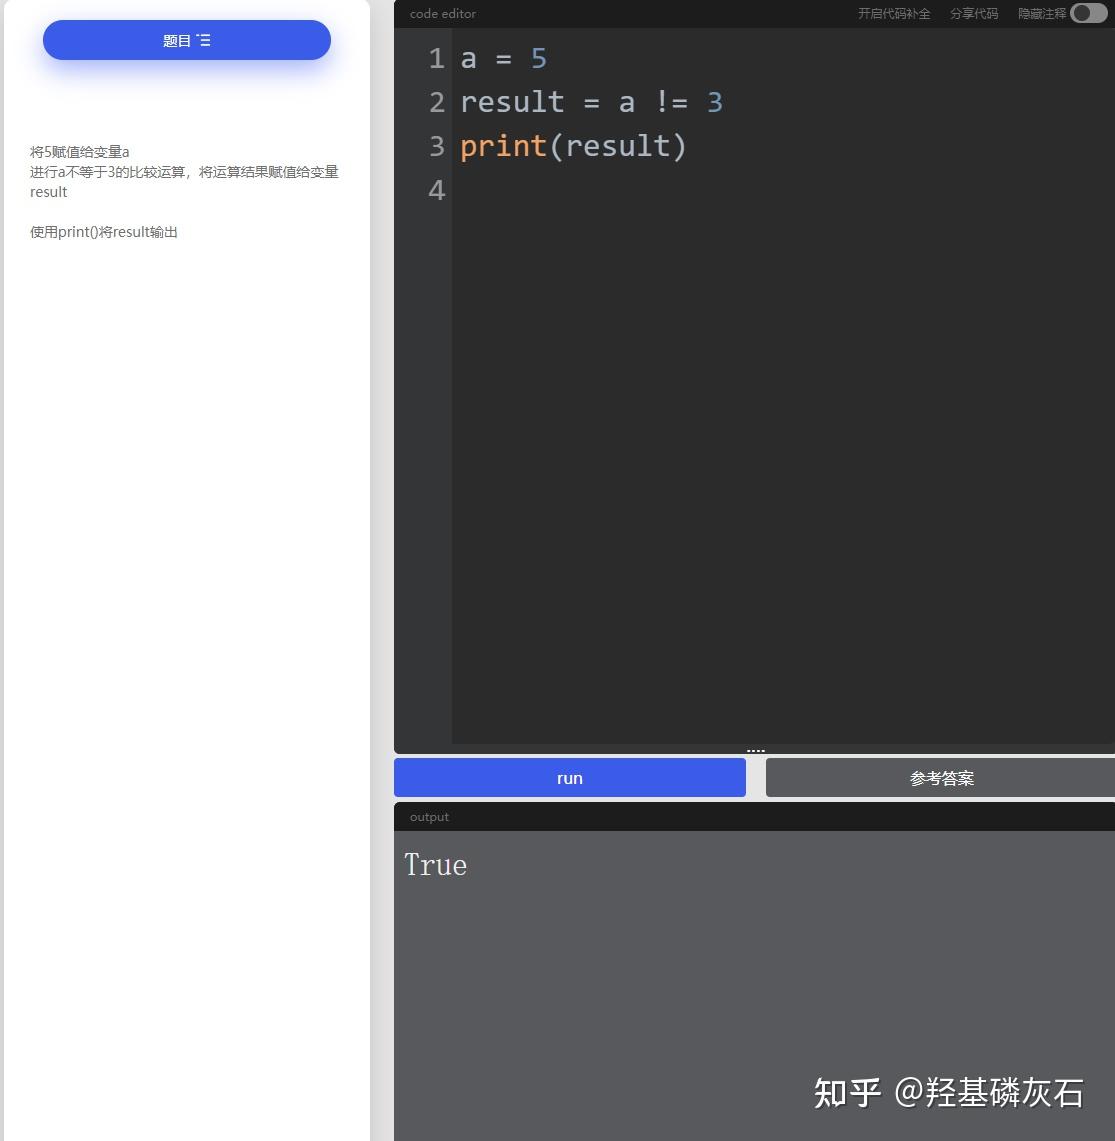Click the code editor panel label
Viewport: 1115px width, 1141px height.
pyautogui.click(x=446, y=14)
